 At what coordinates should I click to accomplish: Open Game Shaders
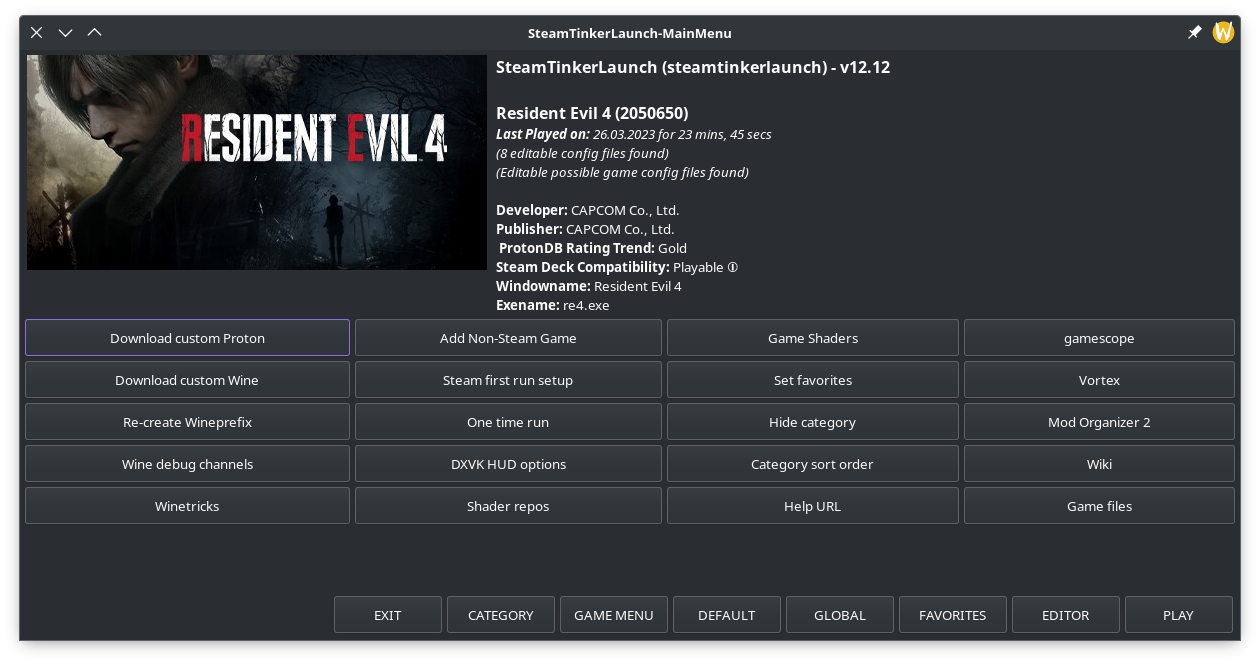(x=813, y=338)
